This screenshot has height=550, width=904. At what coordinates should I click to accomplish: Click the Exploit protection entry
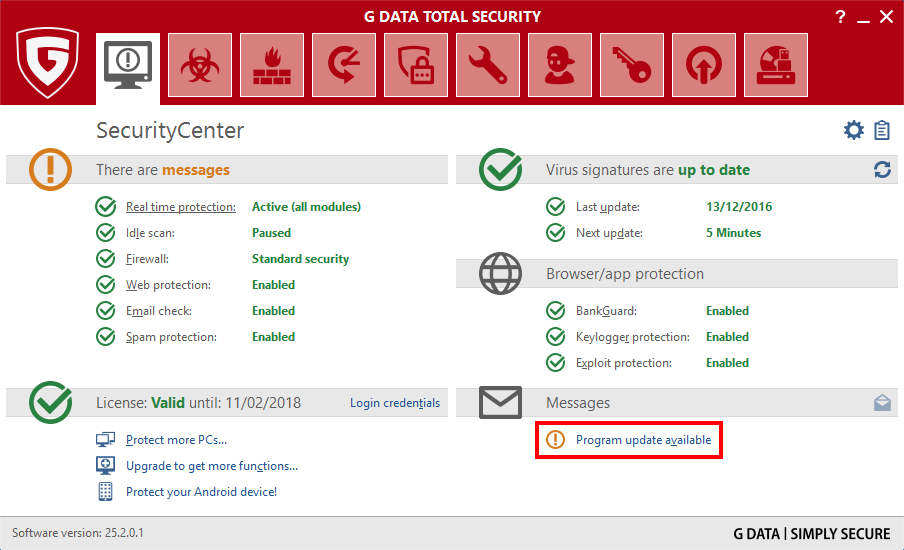coord(623,363)
